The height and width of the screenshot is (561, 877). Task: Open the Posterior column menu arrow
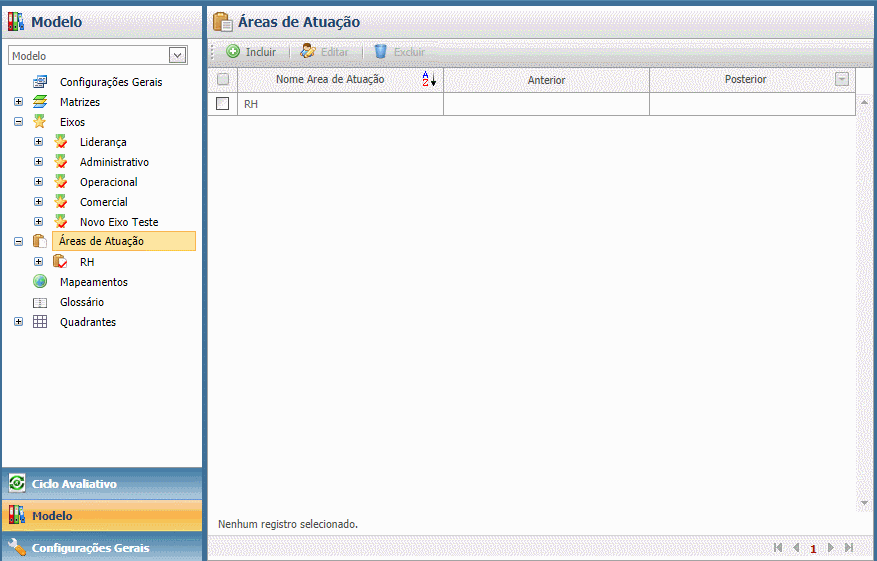pyautogui.click(x=842, y=80)
